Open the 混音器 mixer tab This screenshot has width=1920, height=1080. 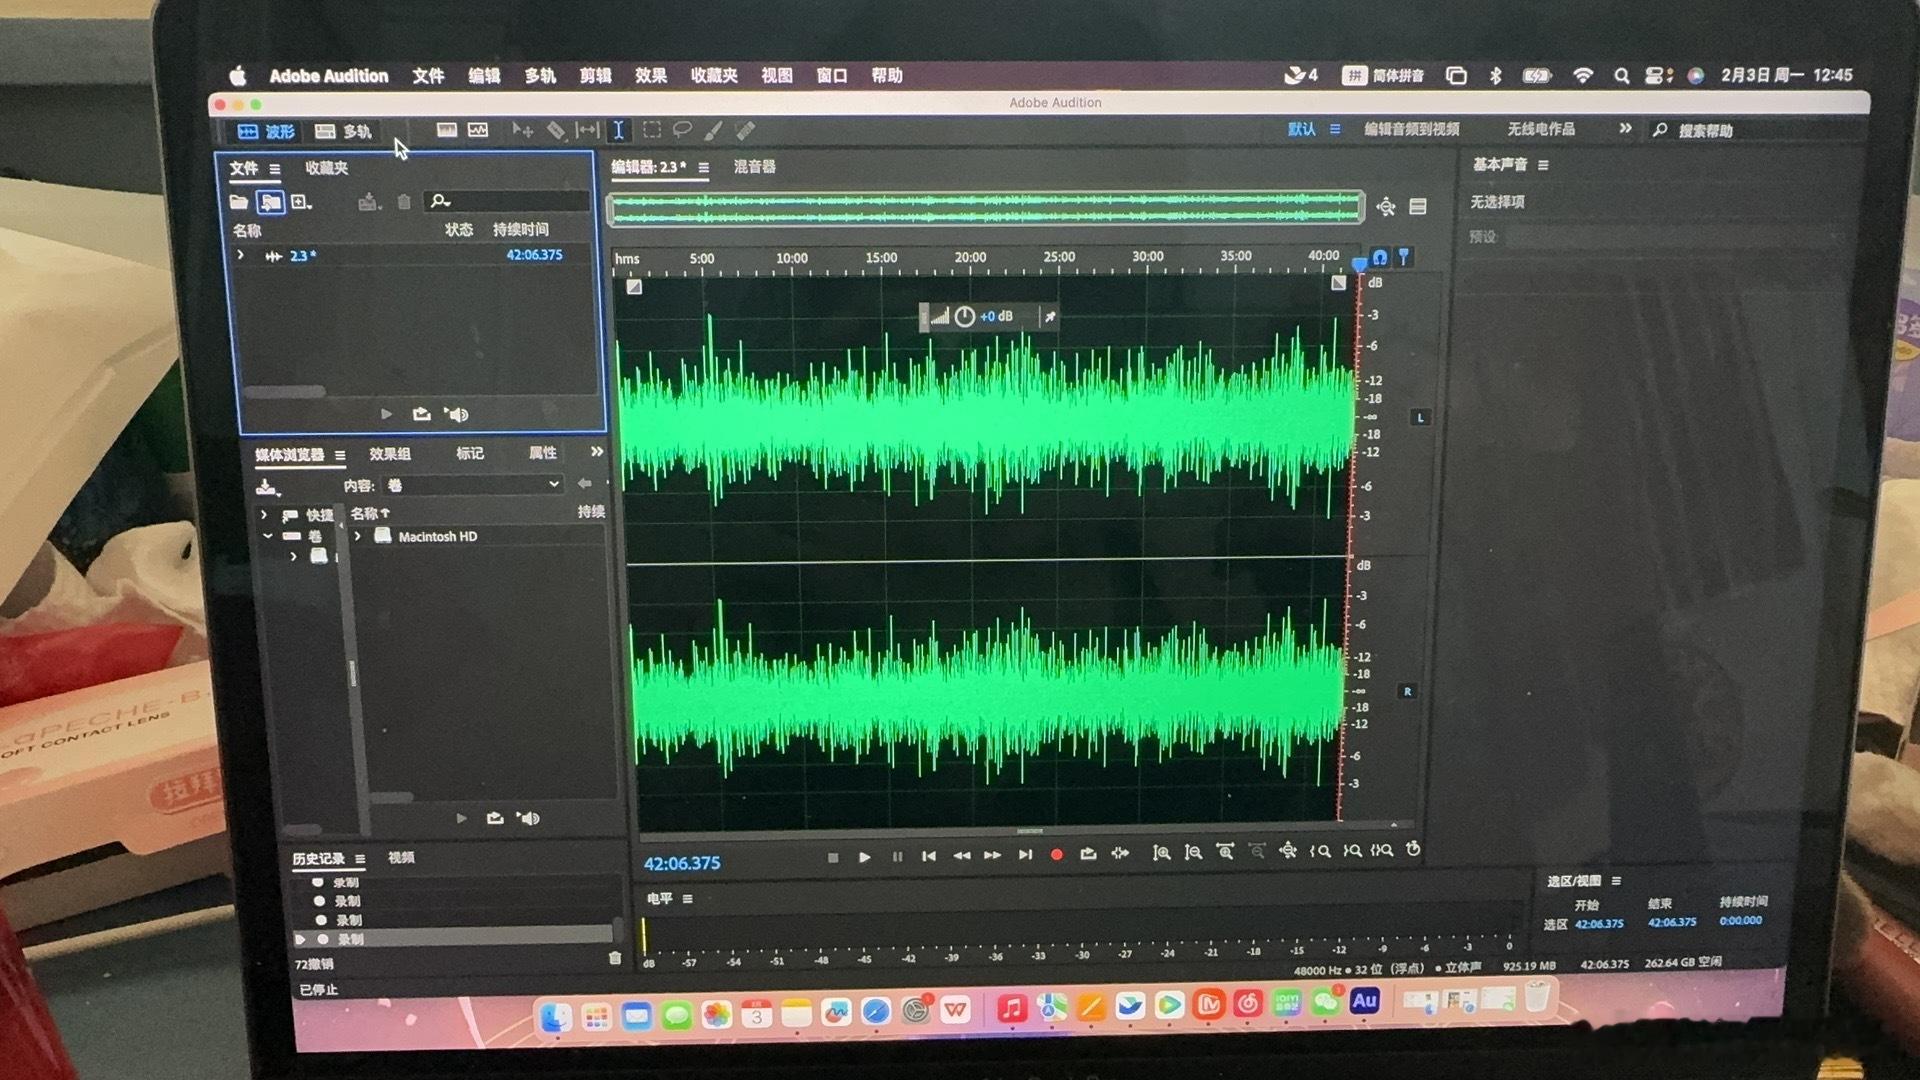755,167
